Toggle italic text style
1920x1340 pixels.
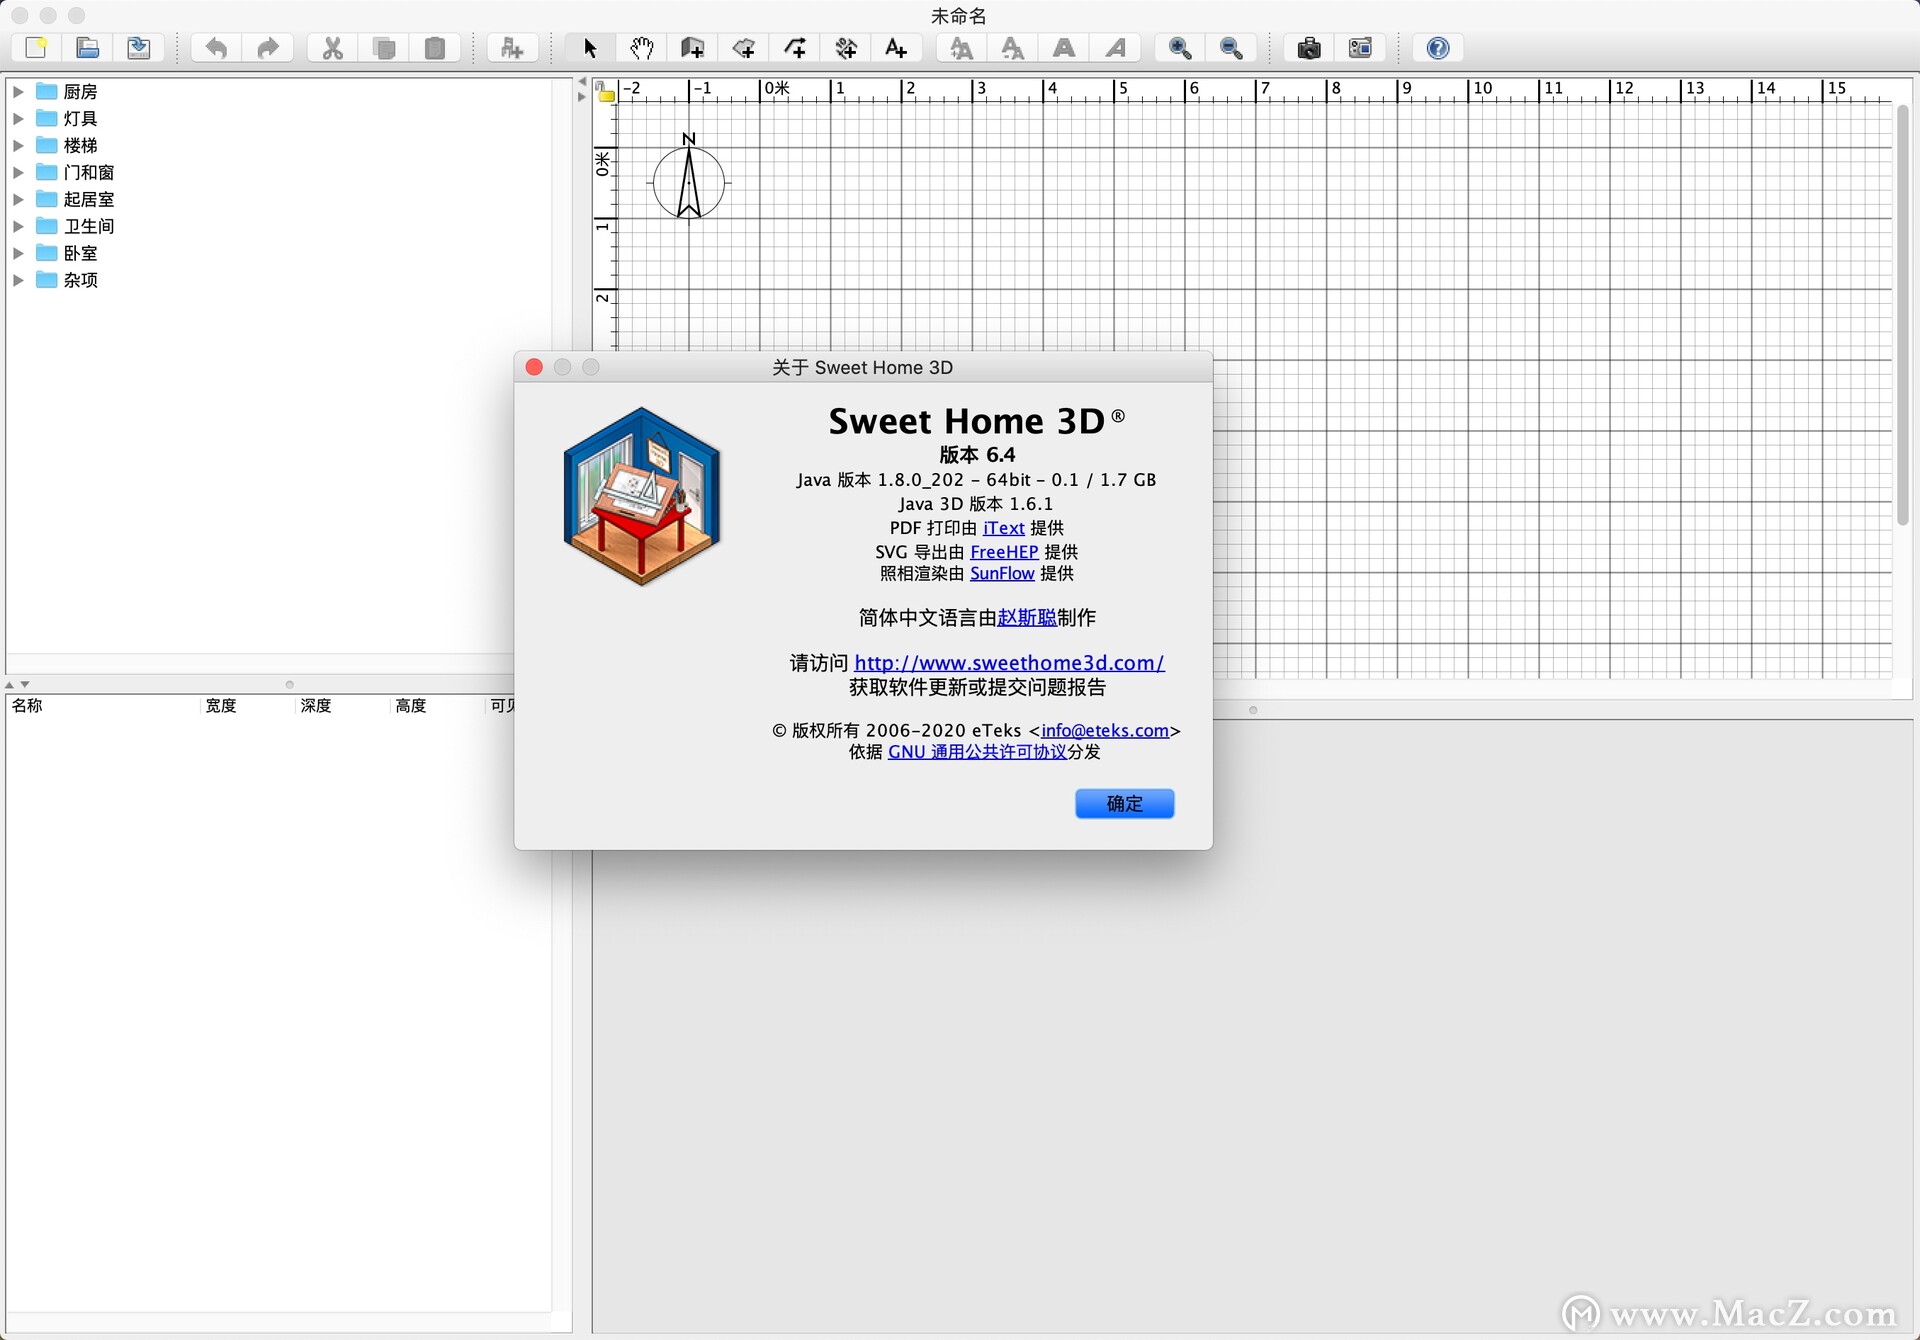pos(1115,48)
